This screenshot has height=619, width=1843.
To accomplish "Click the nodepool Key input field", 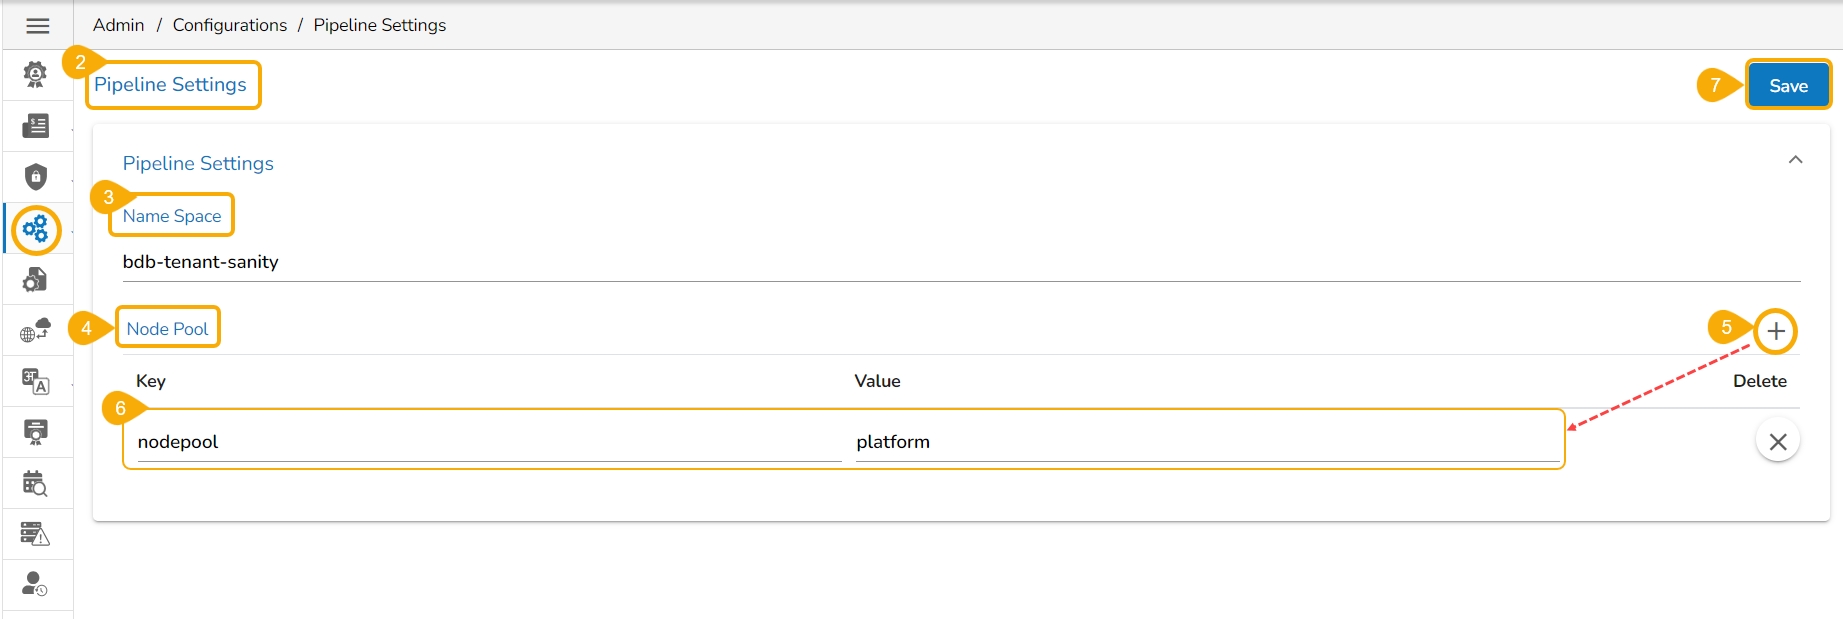I will click(x=487, y=442).
